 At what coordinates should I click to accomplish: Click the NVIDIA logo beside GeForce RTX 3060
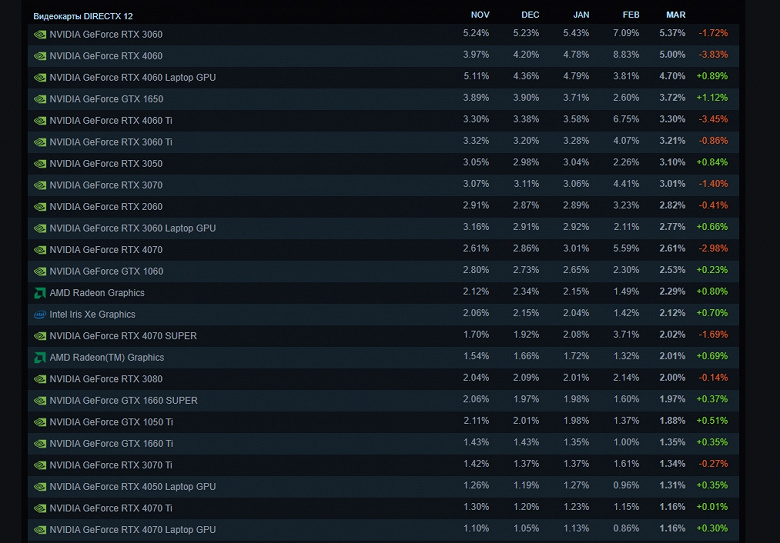40,34
